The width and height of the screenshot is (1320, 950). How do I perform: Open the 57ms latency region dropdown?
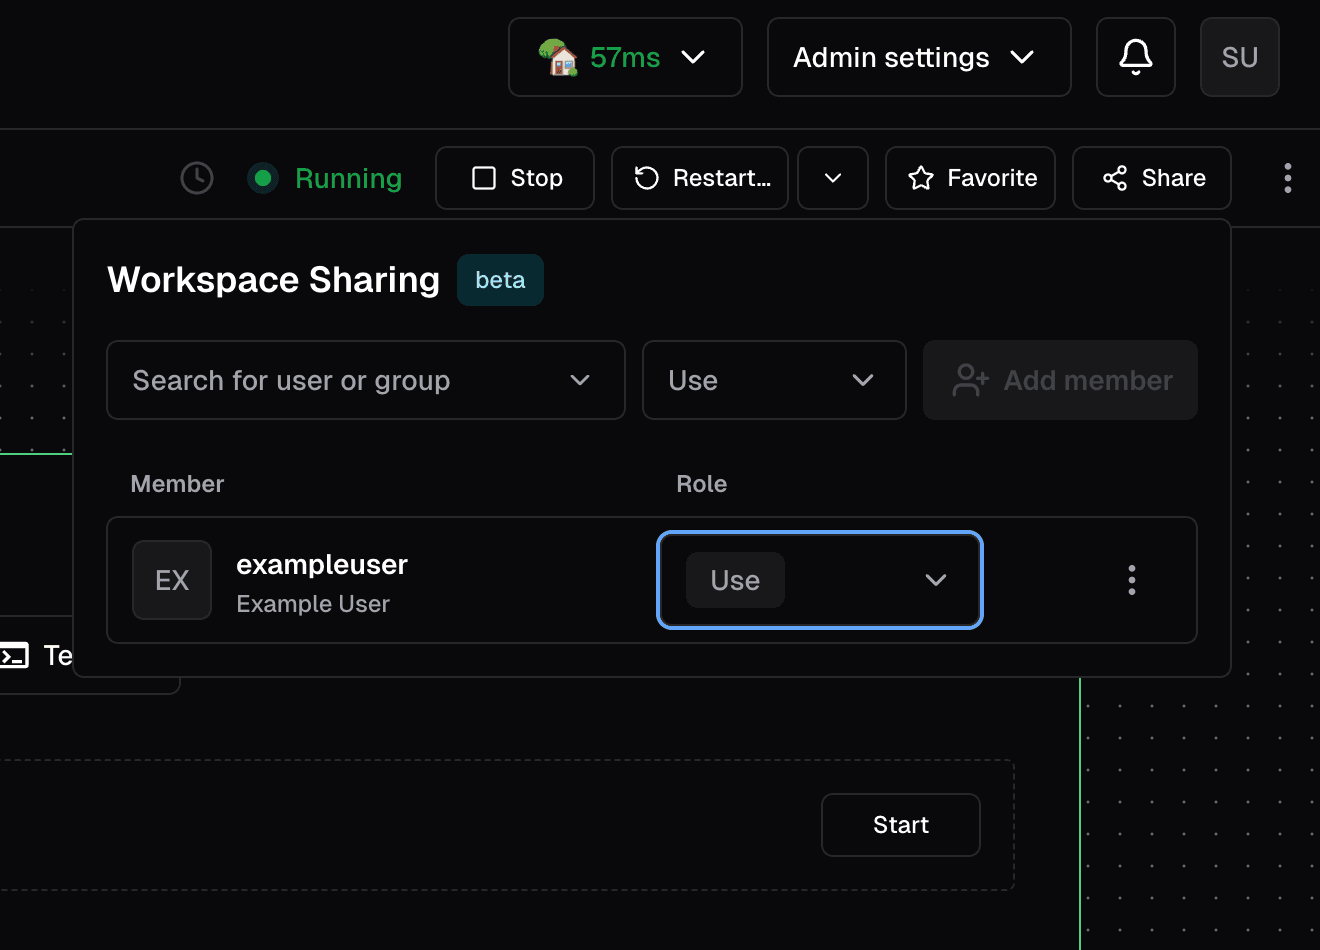click(625, 57)
